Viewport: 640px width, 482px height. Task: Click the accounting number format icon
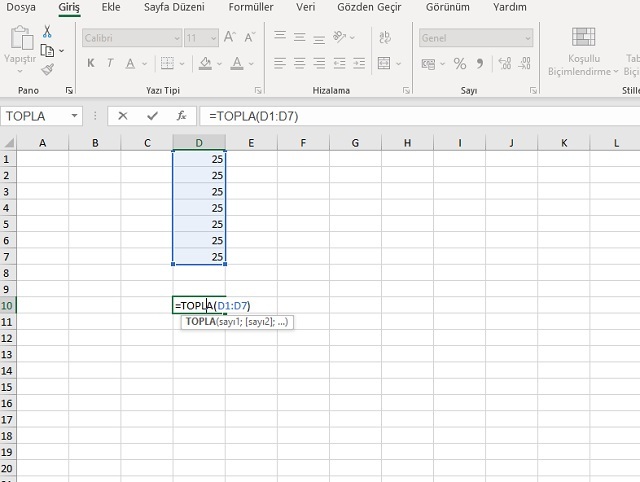(x=428, y=64)
